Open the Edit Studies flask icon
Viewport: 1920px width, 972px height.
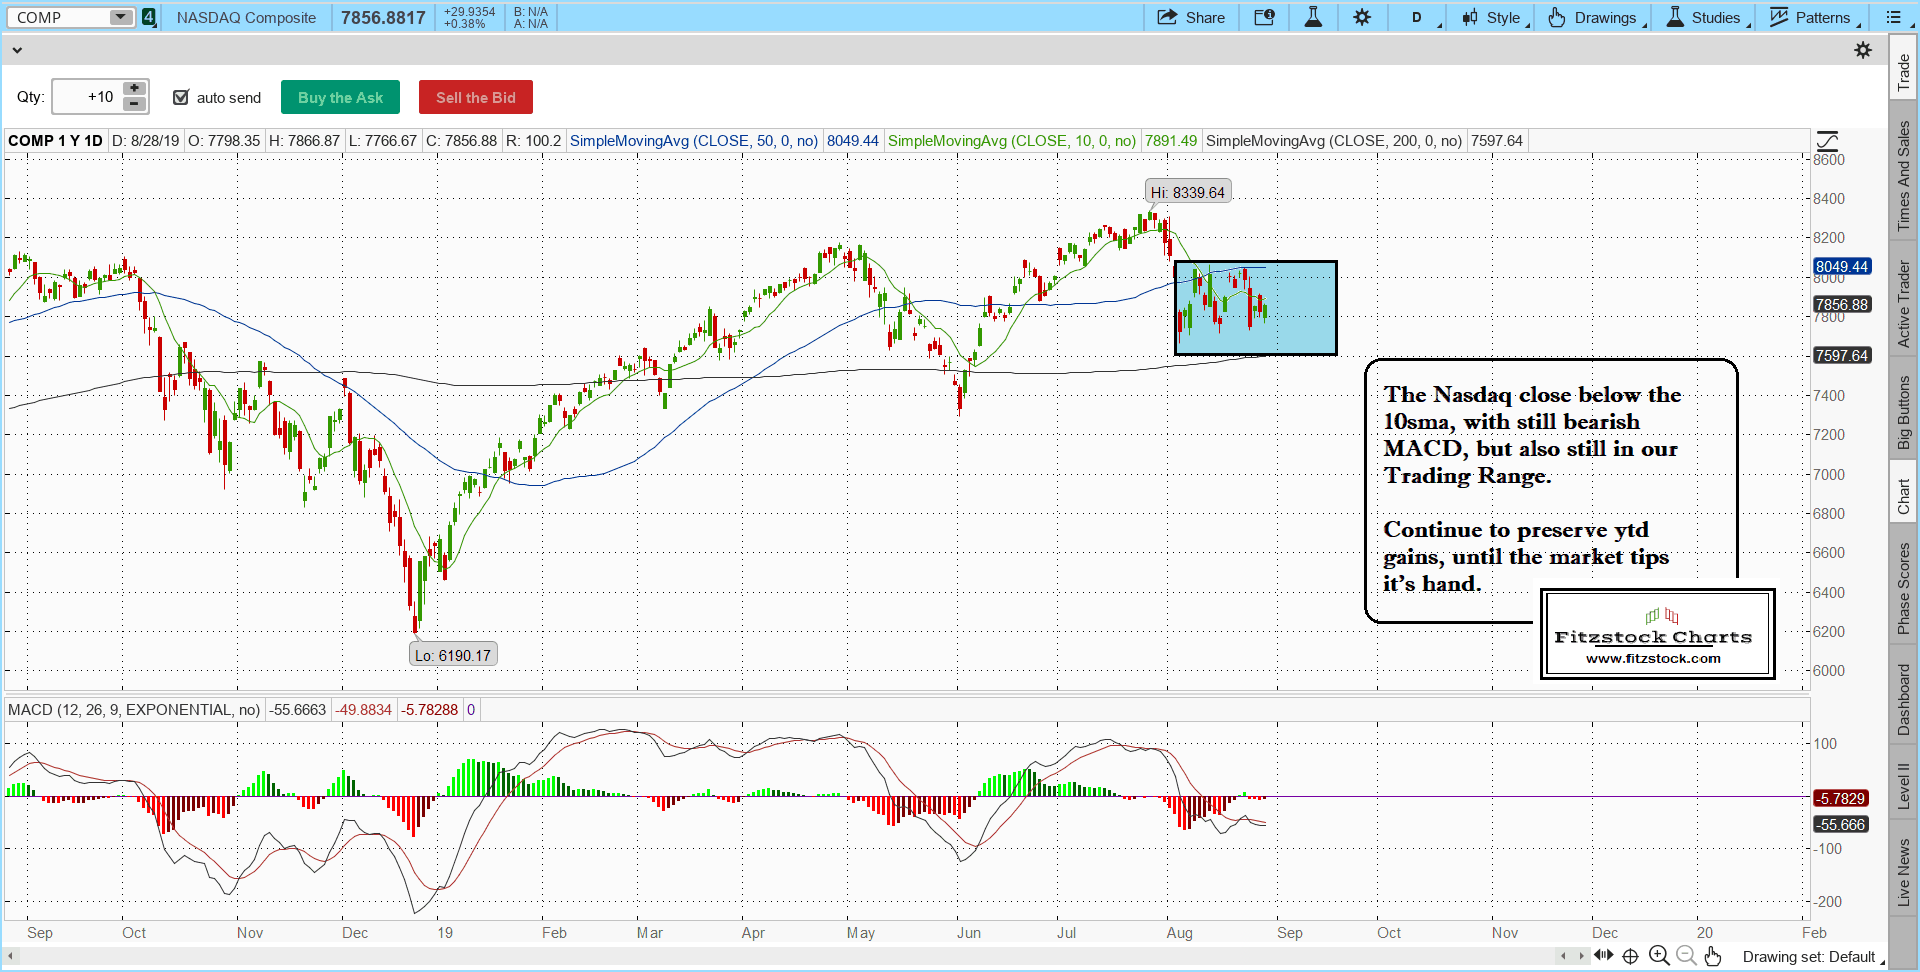(1313, 17)
